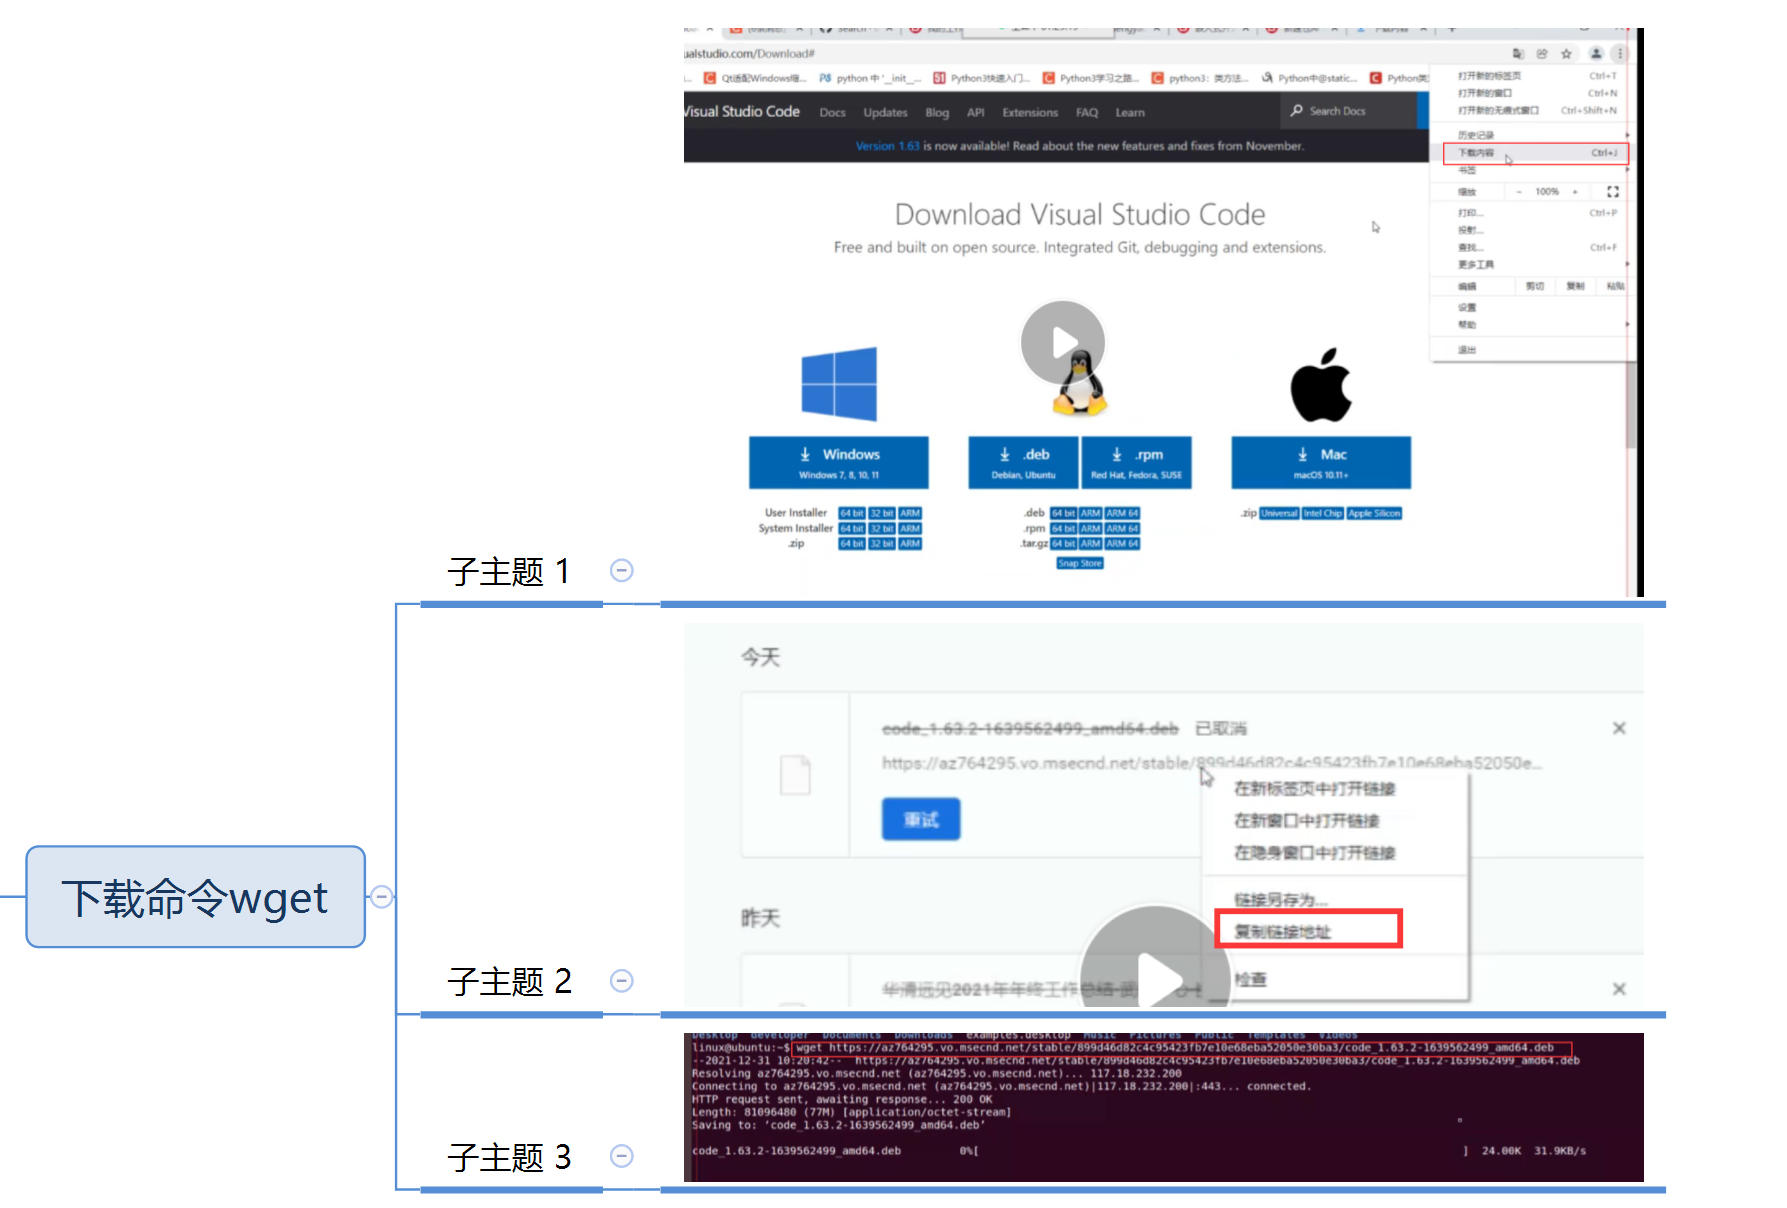Open Blog in the VS Code navbar
Viewport: 1787px width, 1208px height.
click(x=937, y=113)
